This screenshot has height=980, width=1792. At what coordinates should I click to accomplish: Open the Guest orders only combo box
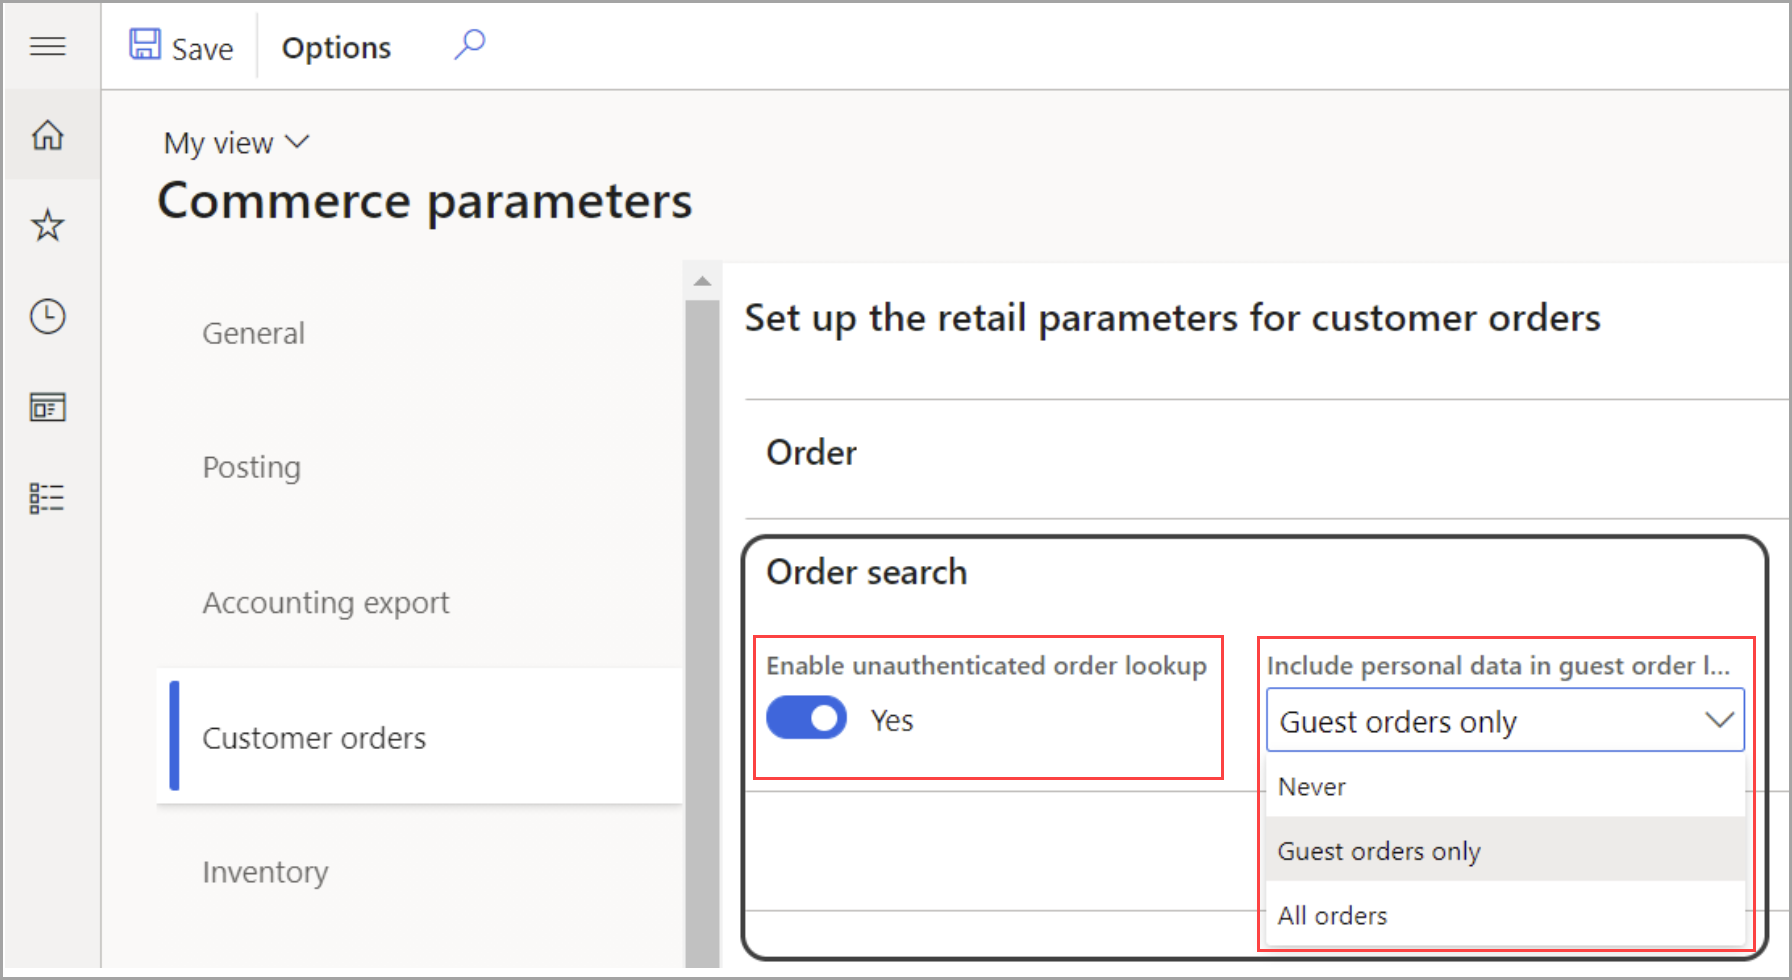(1505, 720)
